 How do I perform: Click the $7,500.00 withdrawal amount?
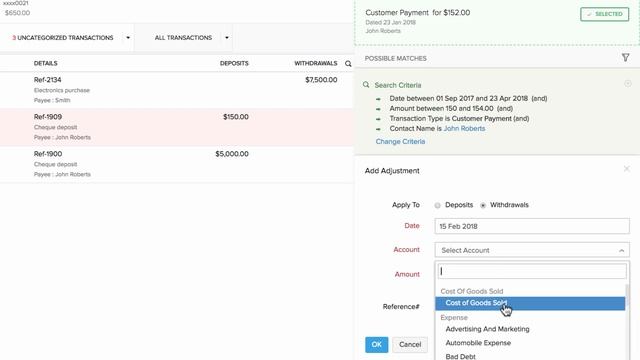coord(321,80)
